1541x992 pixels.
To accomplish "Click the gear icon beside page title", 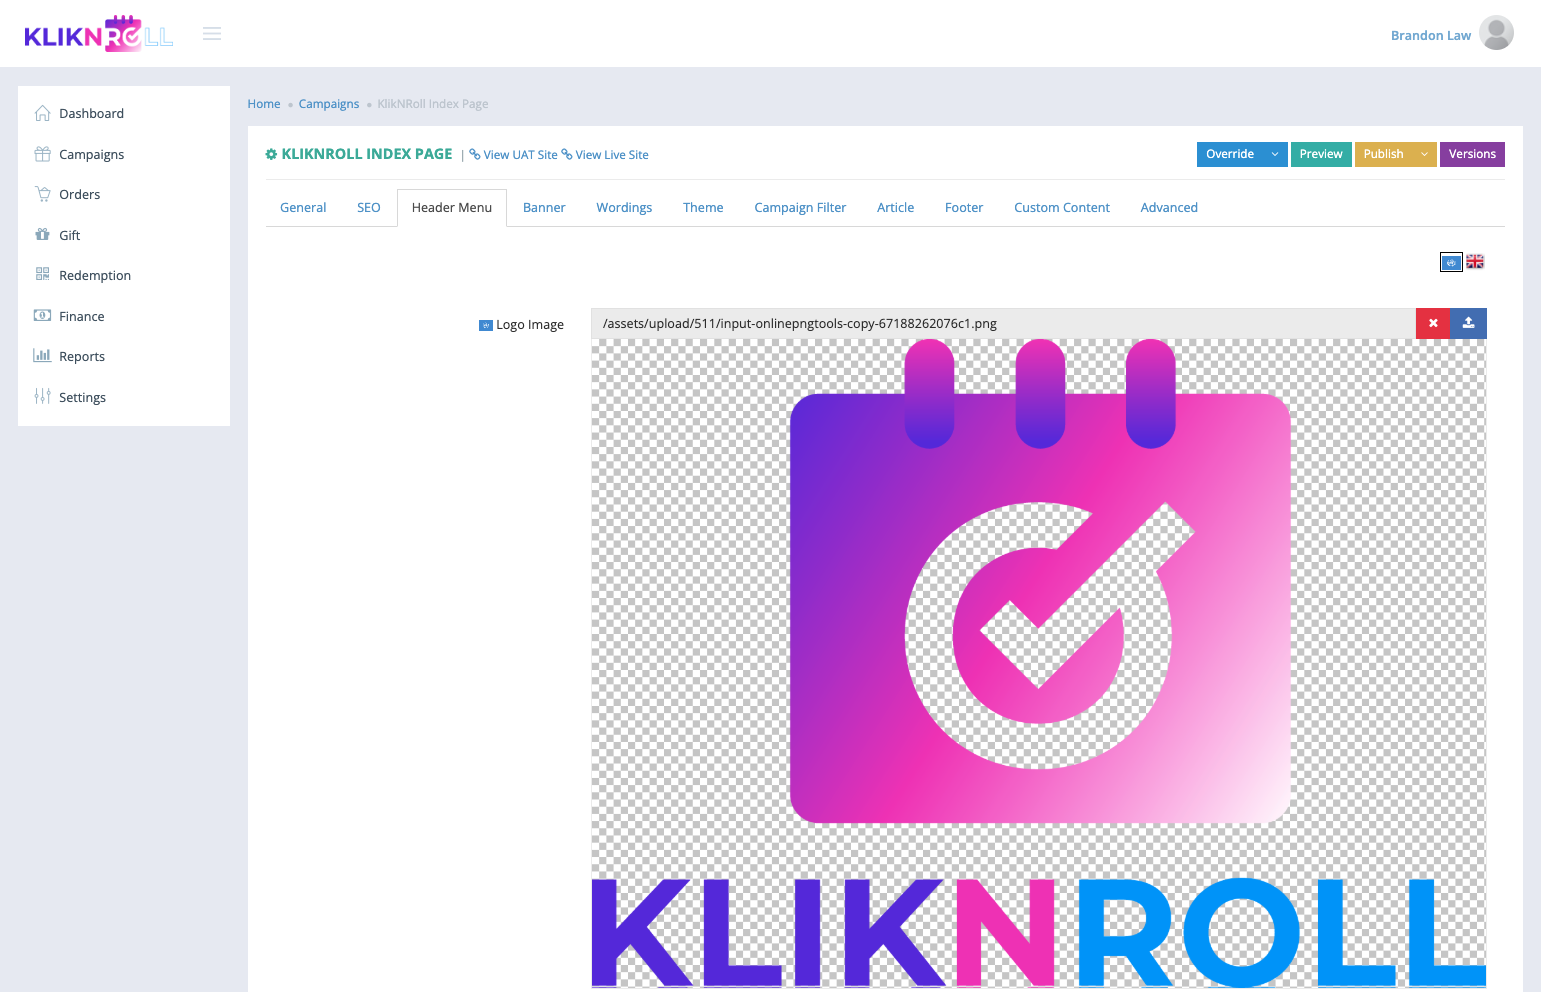I will point(271,154).
